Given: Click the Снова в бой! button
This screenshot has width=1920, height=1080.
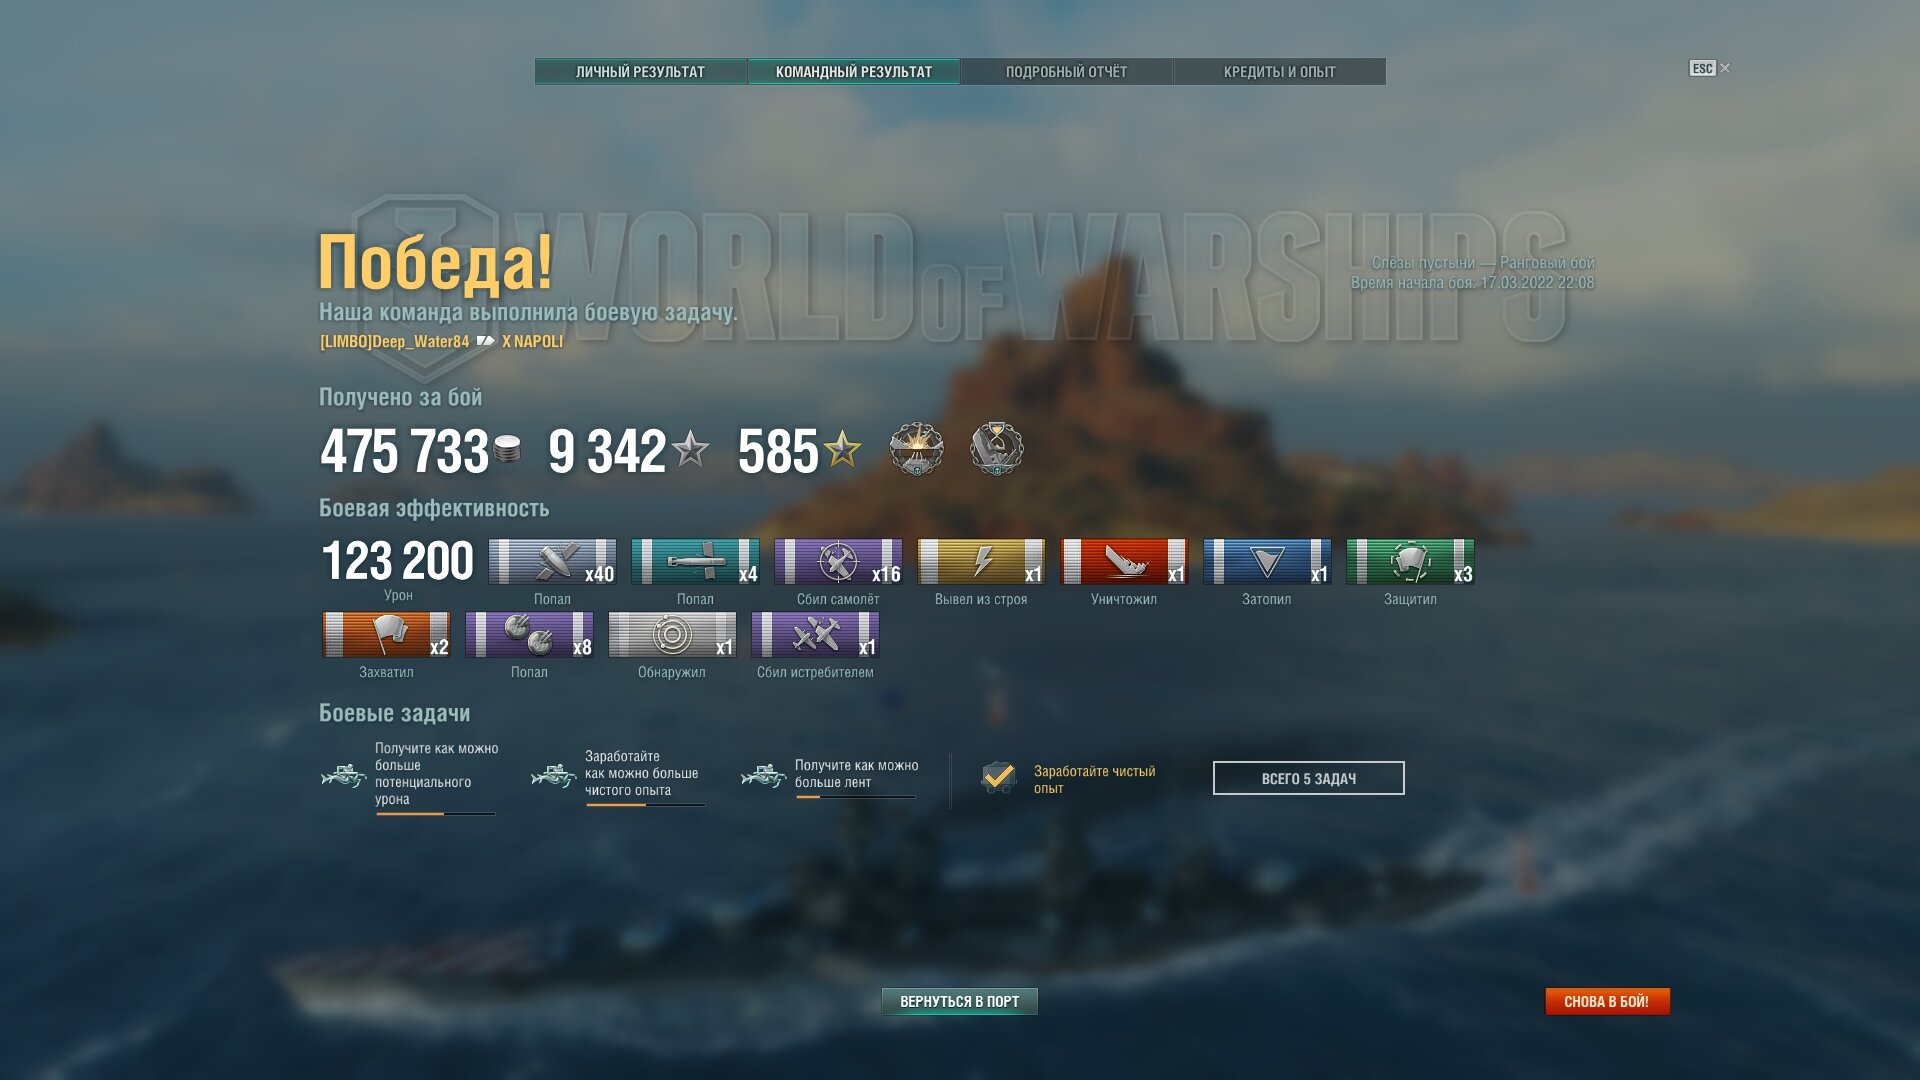Looking at the screenshot, I should pyautogui.click(x=1607, y=1001).
